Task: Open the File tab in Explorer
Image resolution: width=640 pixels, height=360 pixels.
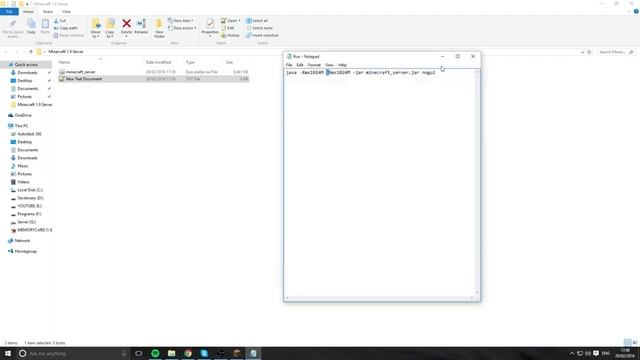Action: tap(9, 11)
